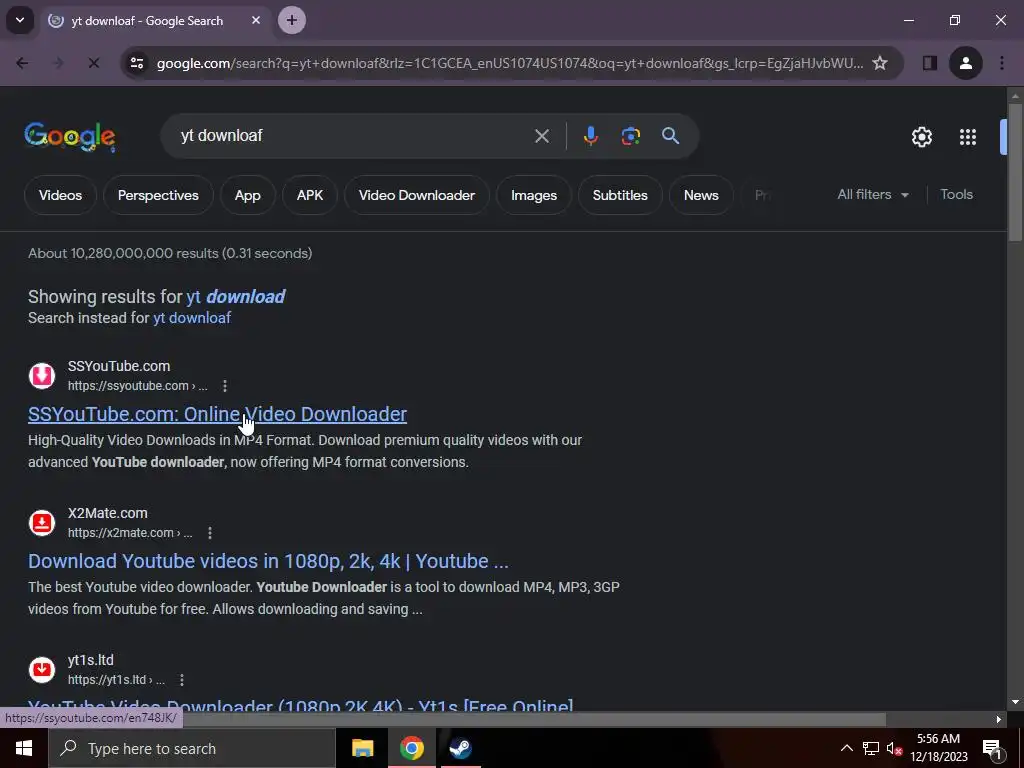Open the tab search dropdown arrow

click(x=20, y=20)
